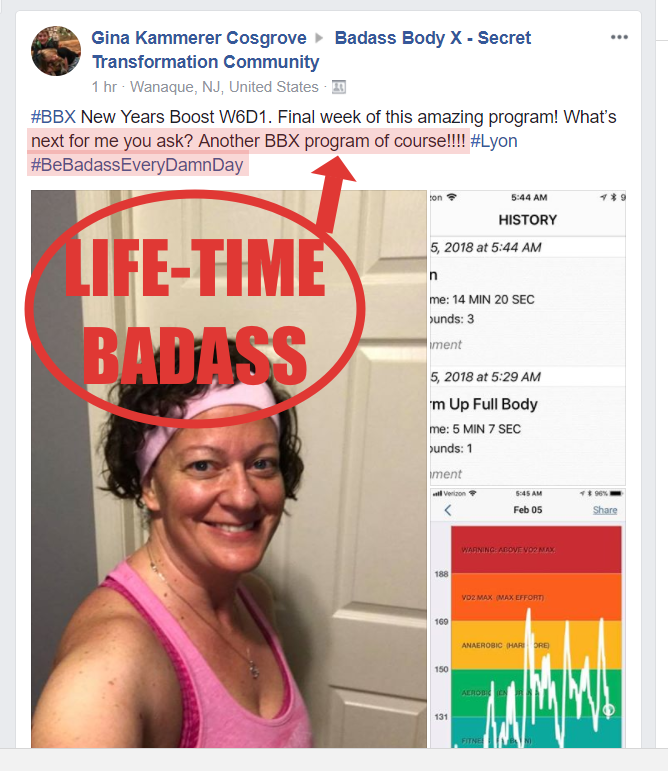Image resolution: width=668 pixels, height=771 pixels.
Task: Click the group privacy icon beside the location
Action: click(x=339, y=87)
